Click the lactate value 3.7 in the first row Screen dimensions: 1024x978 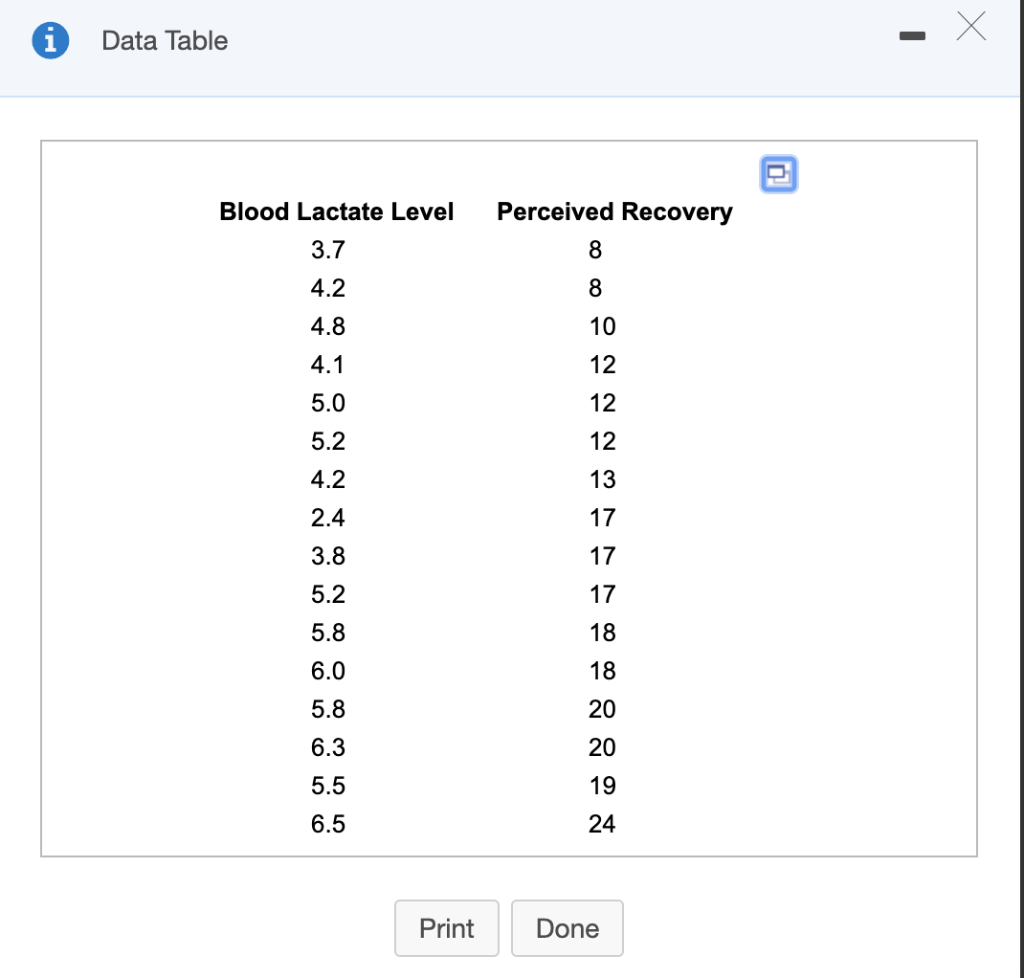coord(328,250)
